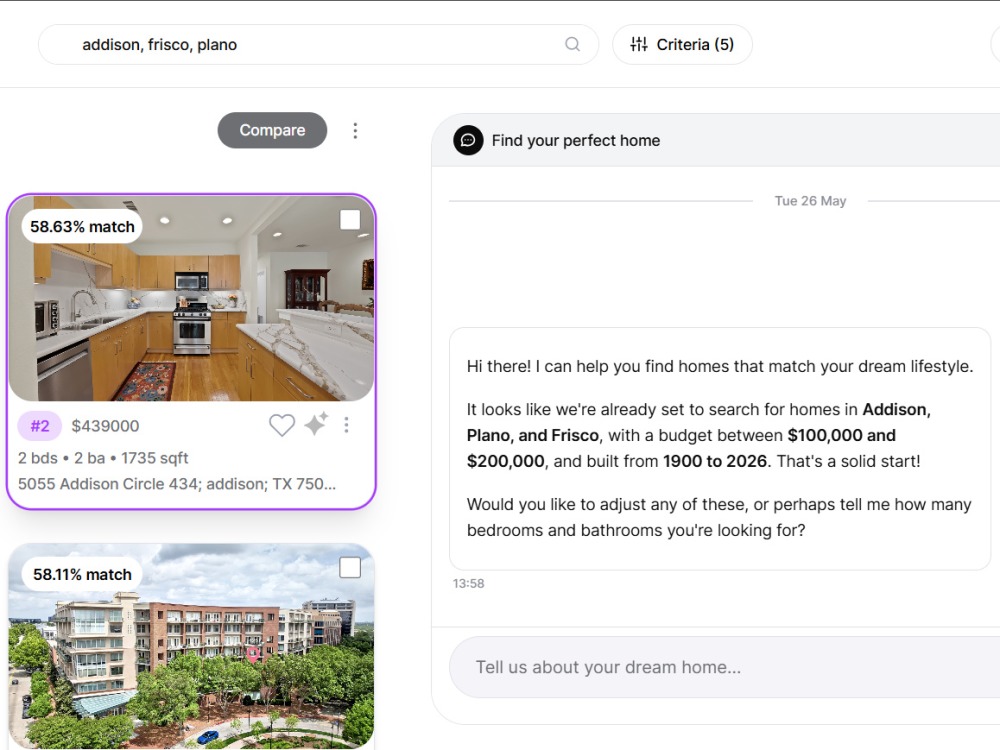Viewport: 1000px width, 750px height.
Task: Click the 'Find your perfect home' chat title
Action: (576, 140)
